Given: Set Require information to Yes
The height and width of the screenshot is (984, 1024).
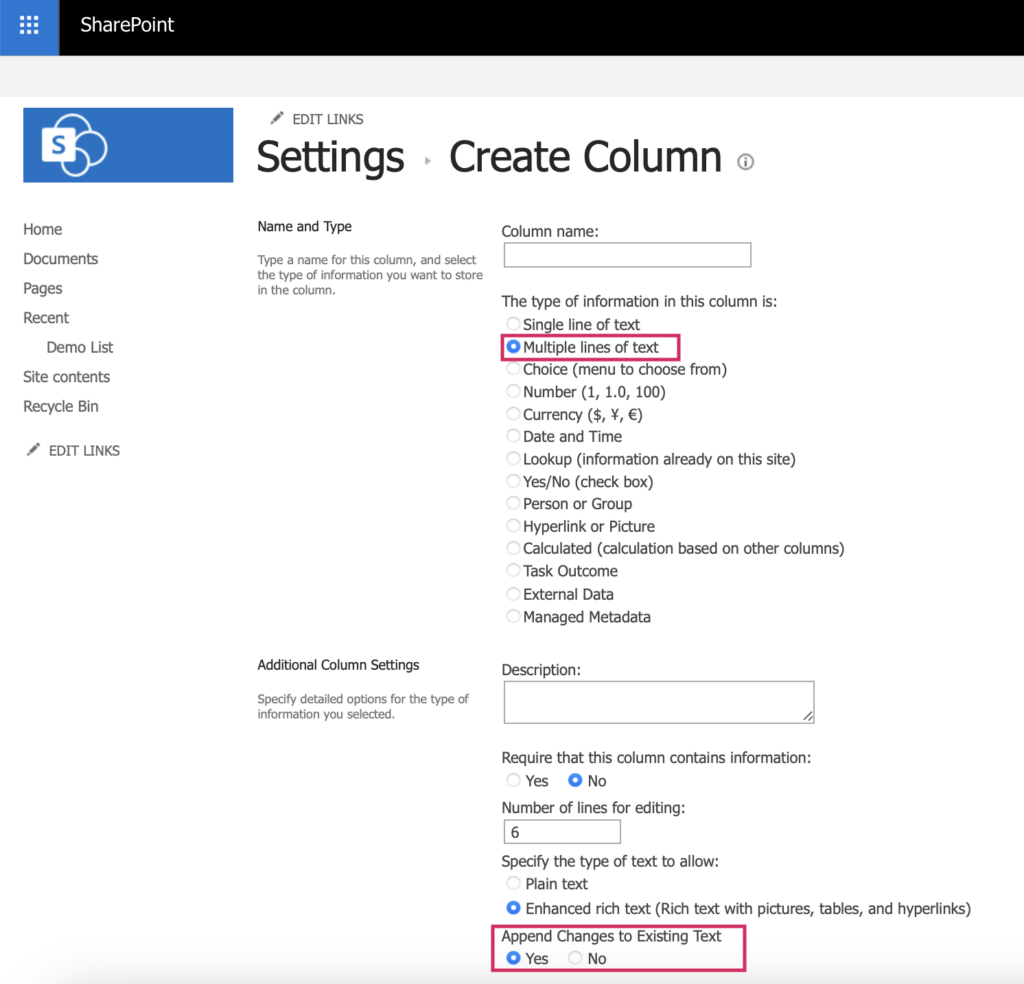Looking at the screenshot, I should coord(513,780).
